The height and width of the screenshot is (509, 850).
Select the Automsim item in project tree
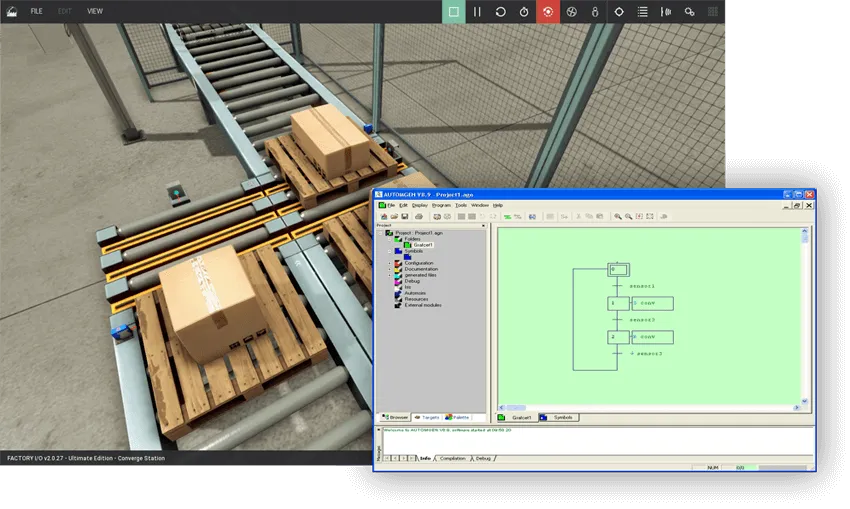(415, 293)
